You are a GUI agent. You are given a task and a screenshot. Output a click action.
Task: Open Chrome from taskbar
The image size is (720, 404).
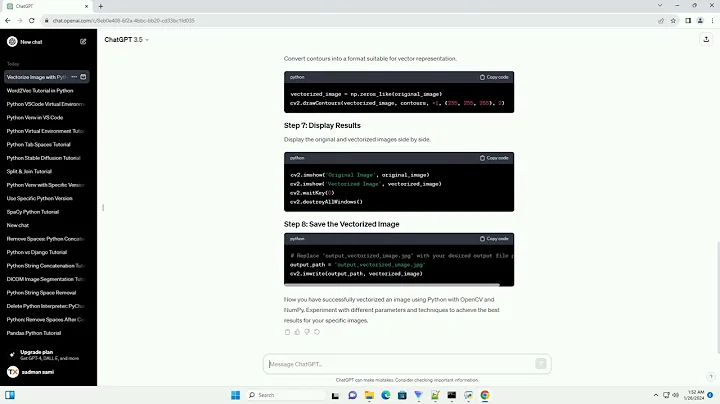(x=485, y=395)
